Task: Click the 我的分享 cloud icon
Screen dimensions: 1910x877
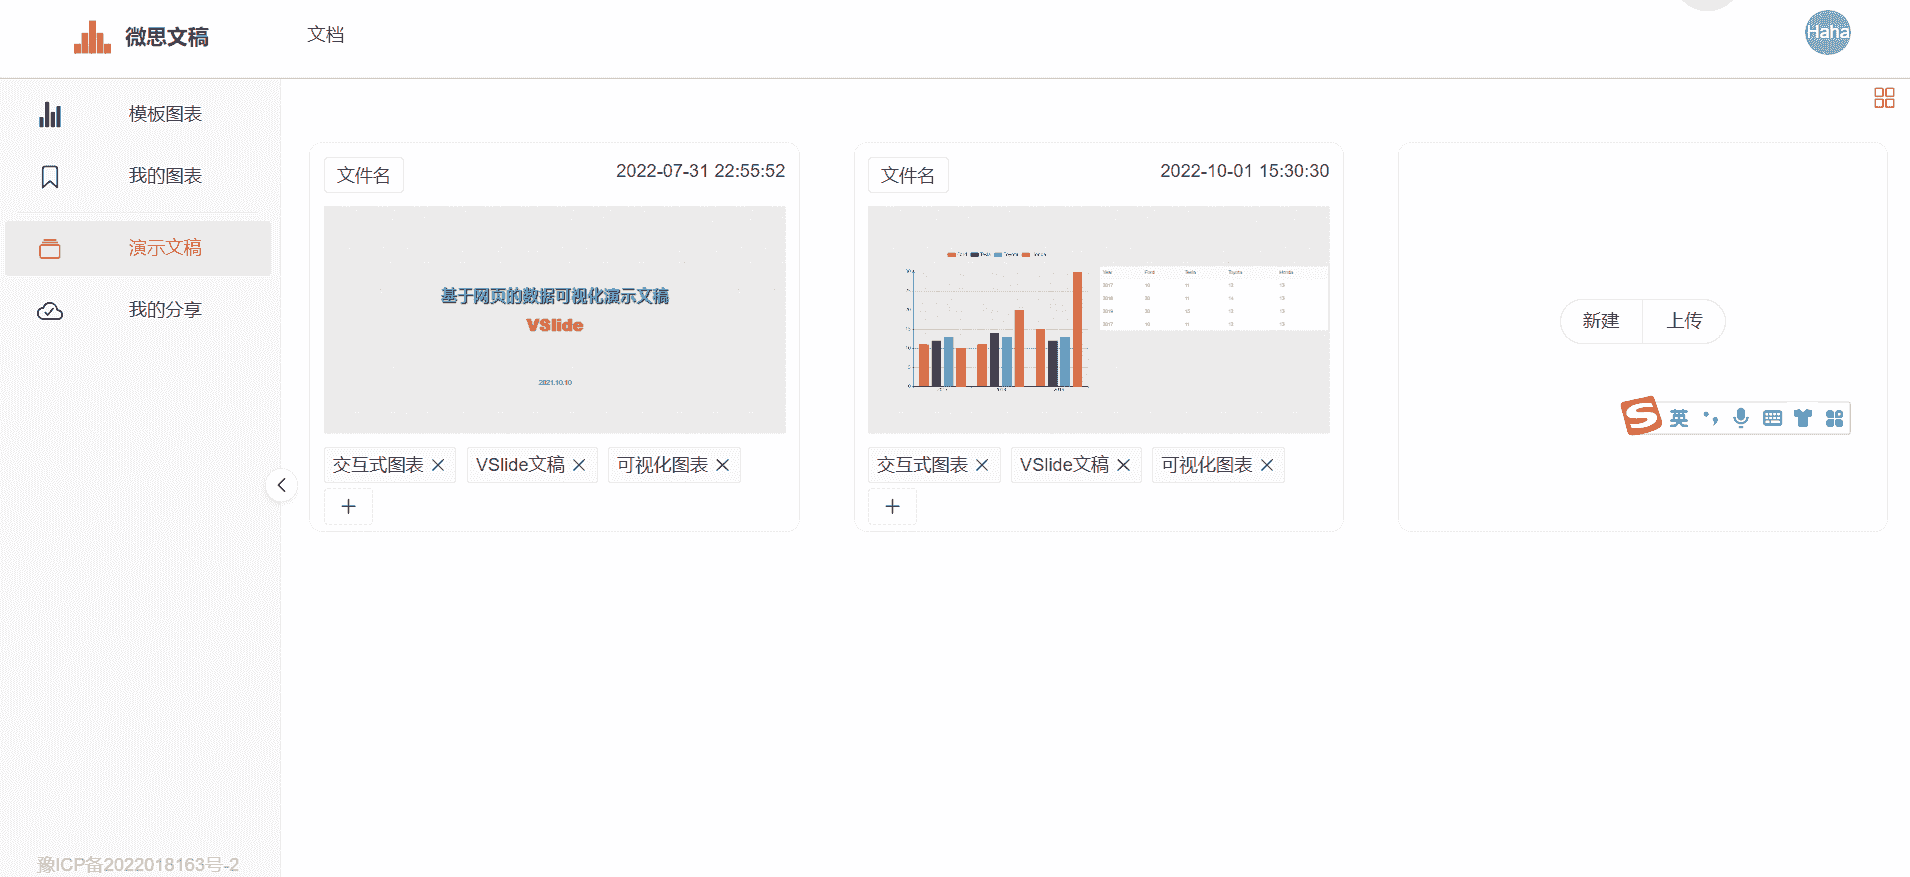Action: click(x=50, y=311)
